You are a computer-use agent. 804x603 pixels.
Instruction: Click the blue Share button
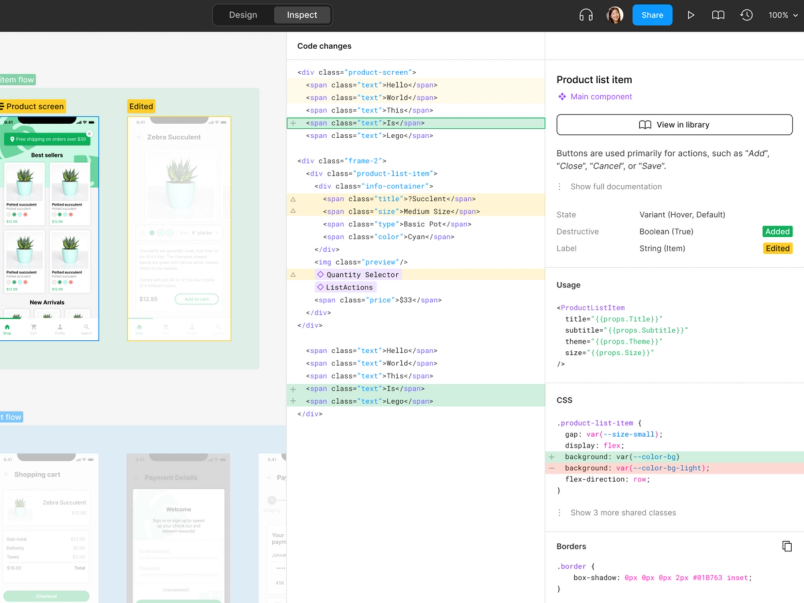click(x=652, y=15)
